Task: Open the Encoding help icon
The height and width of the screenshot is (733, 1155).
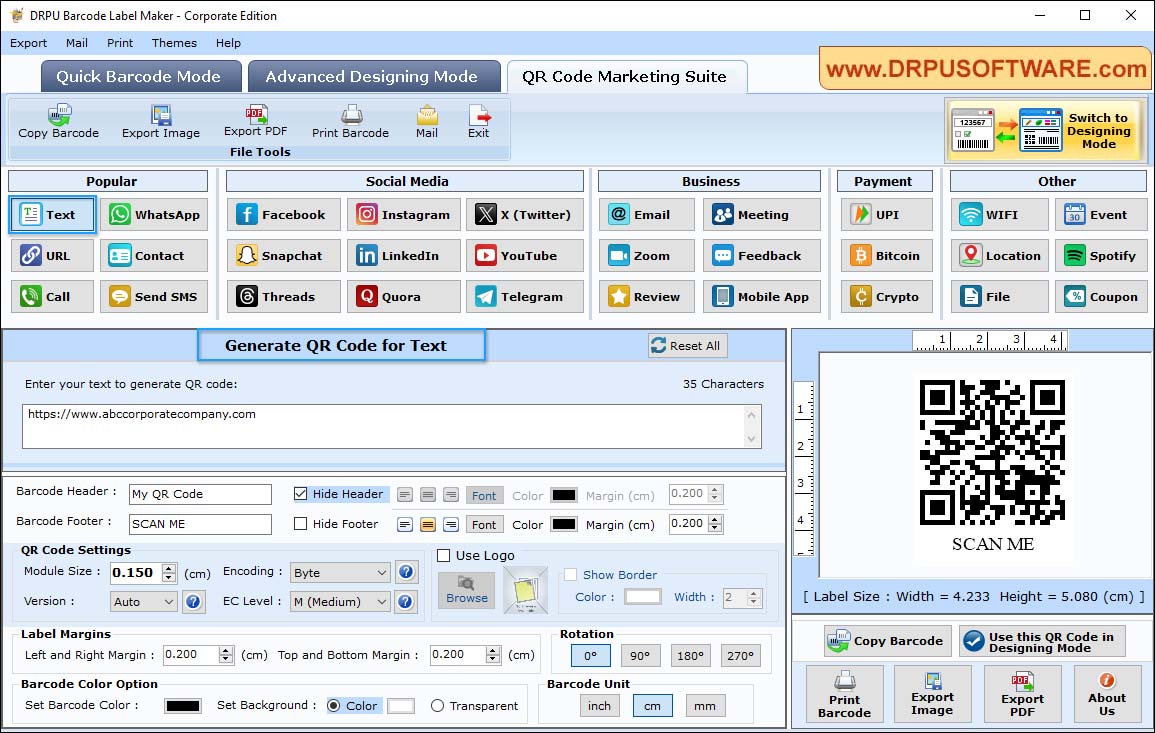Action: click(x=405, y=572)
